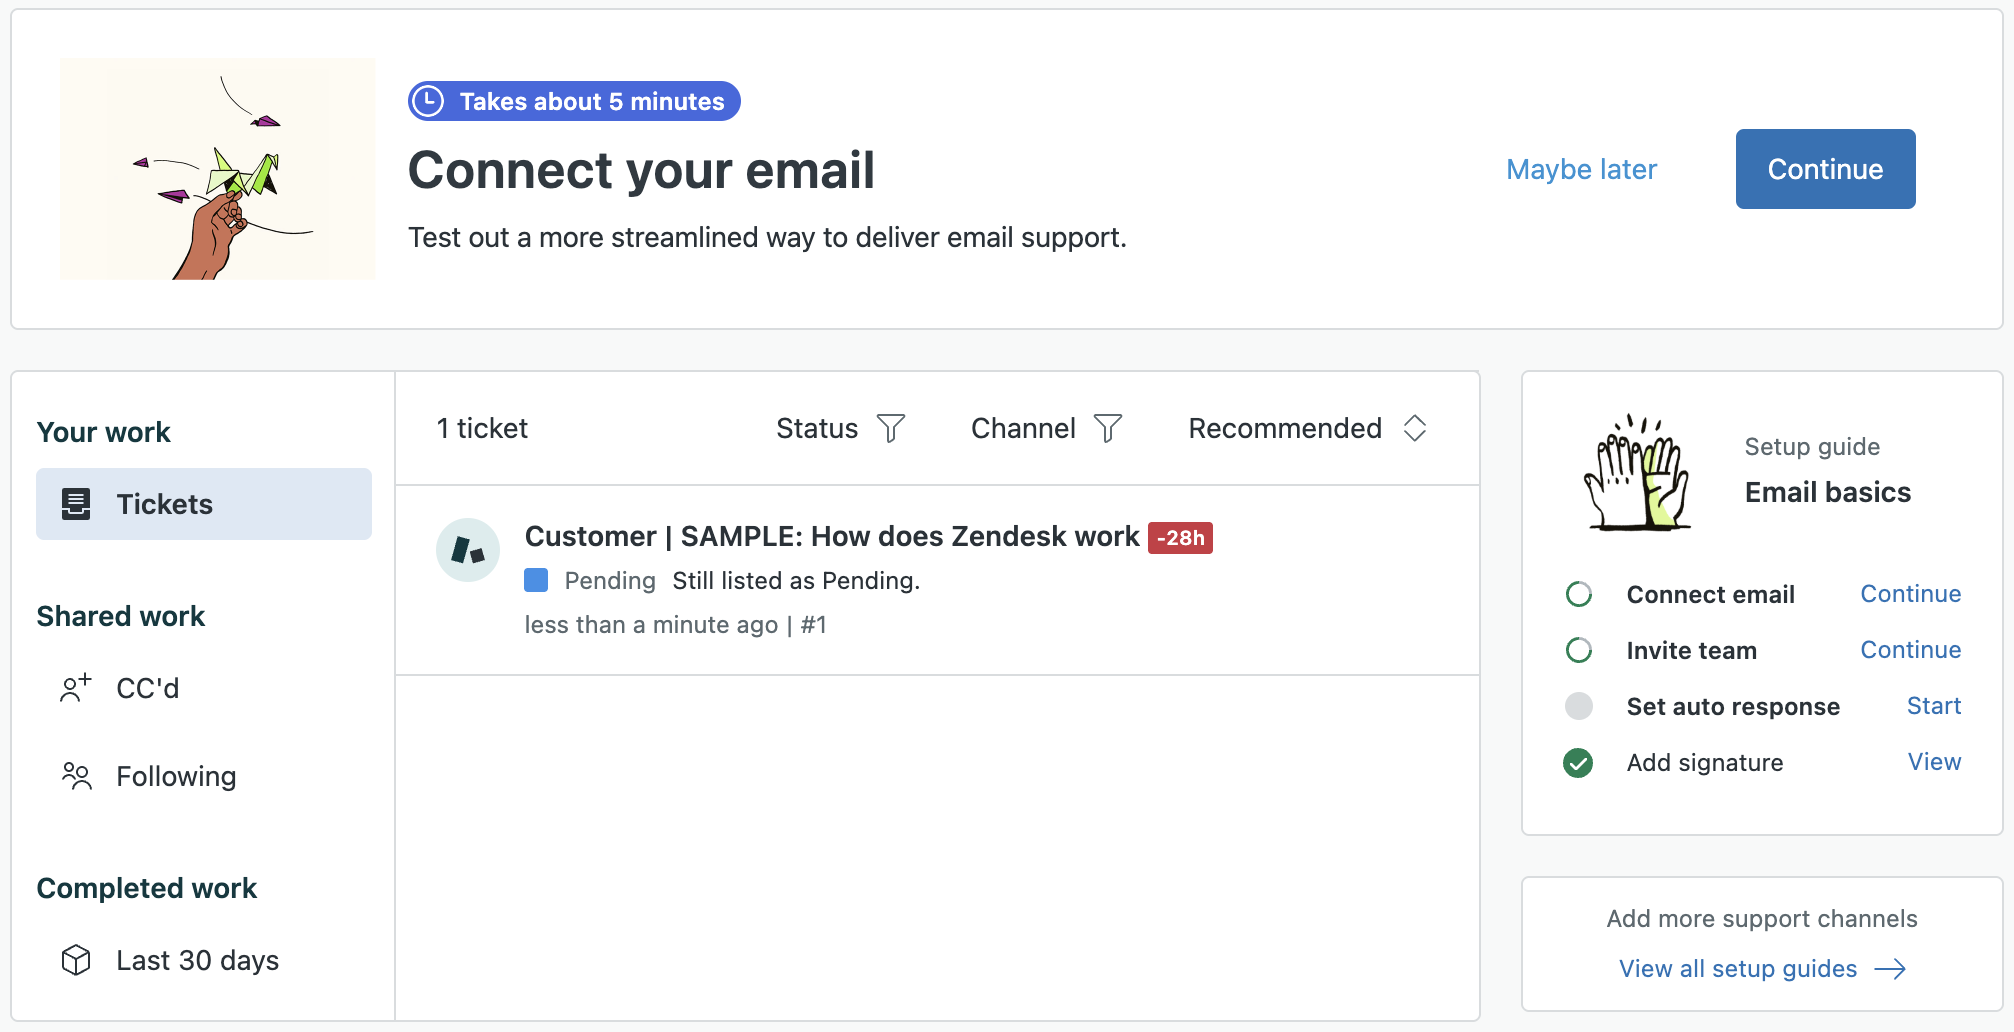Expand the Recommended sort dropdown
2014x1032 pixels.
tap(1307, 428)
